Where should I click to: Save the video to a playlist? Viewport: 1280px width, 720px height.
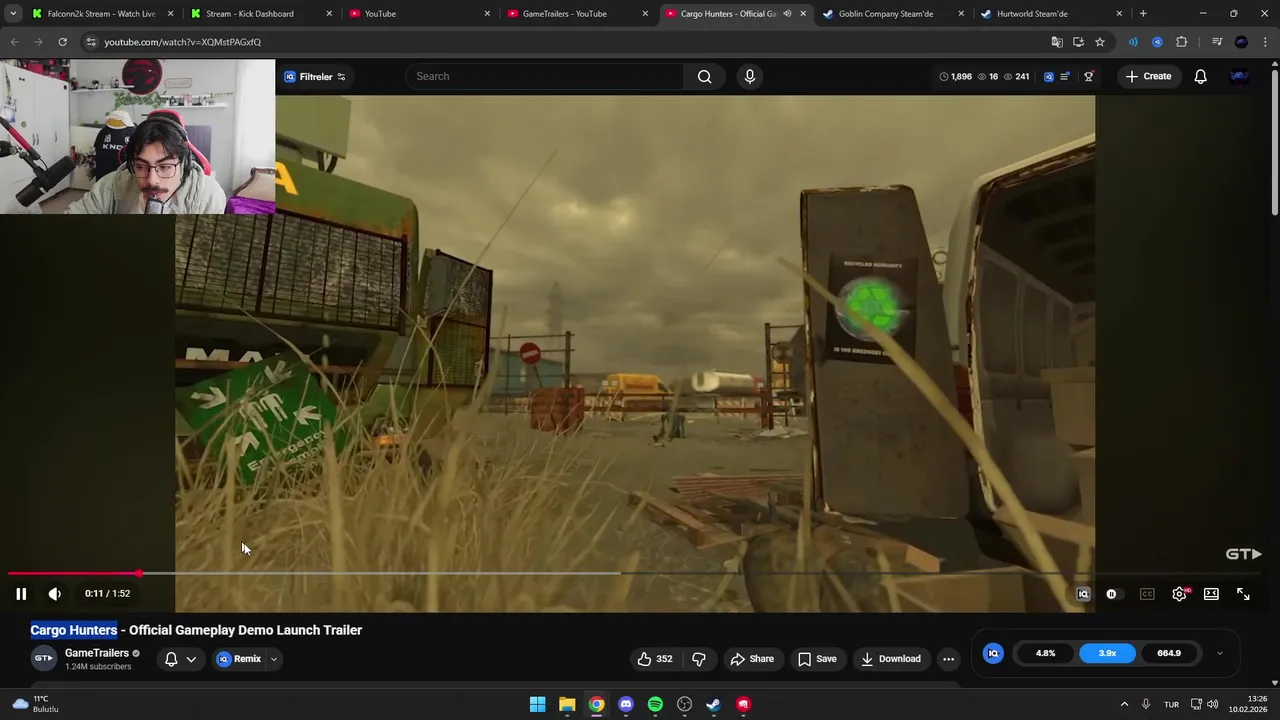pos(817,659)
